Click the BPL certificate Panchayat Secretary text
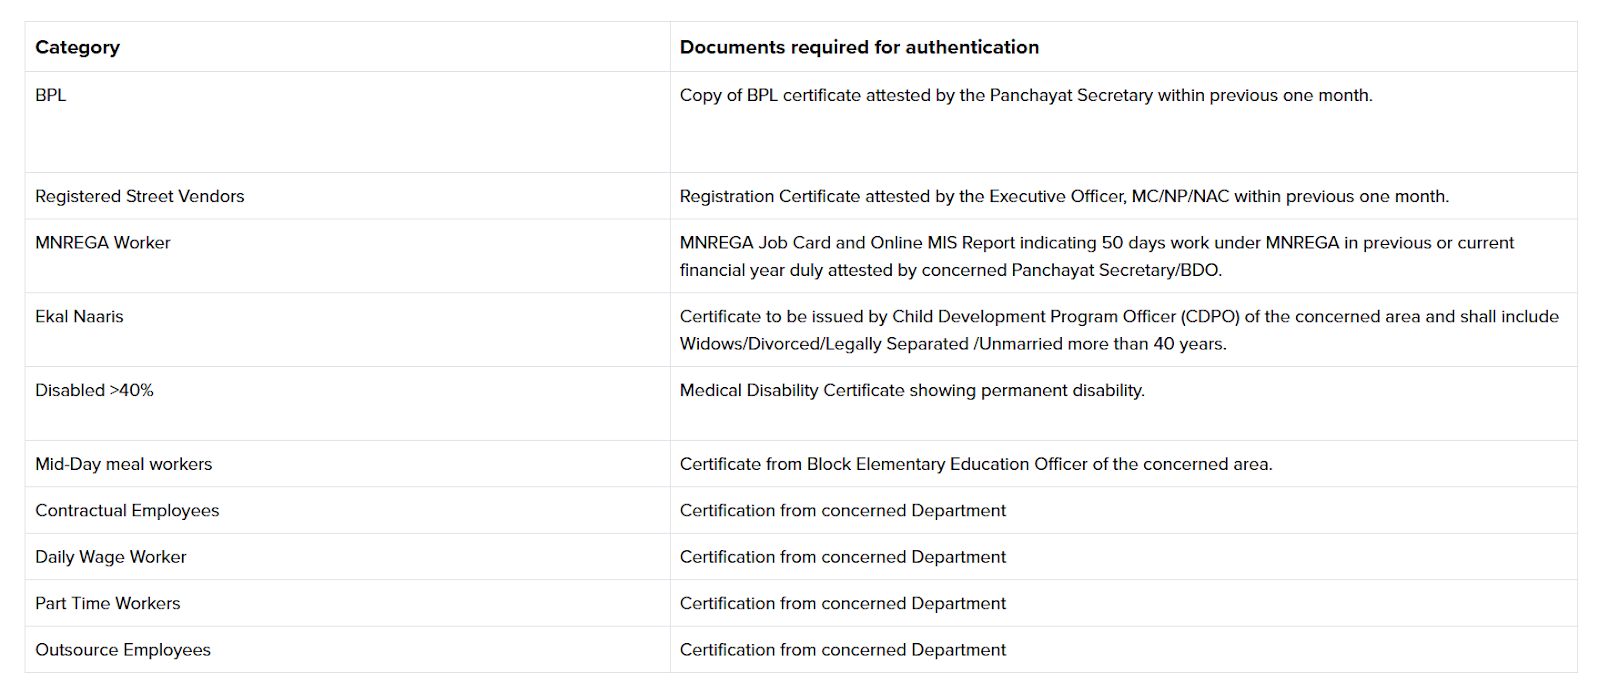This screenshot has height=694, width=1600. pyautogui.click(x=1025, y=95)
